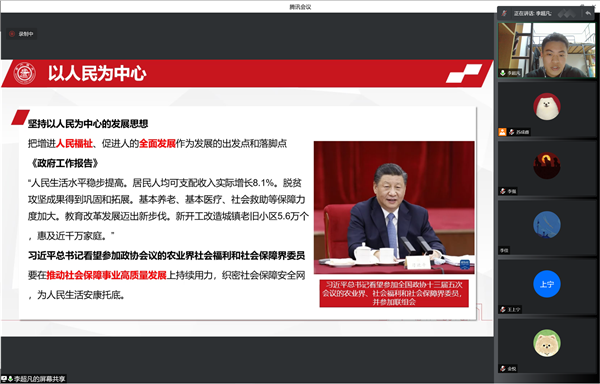Click the round university logo on the slide
Screen dimensions: 600x384
tap(25, 73)
